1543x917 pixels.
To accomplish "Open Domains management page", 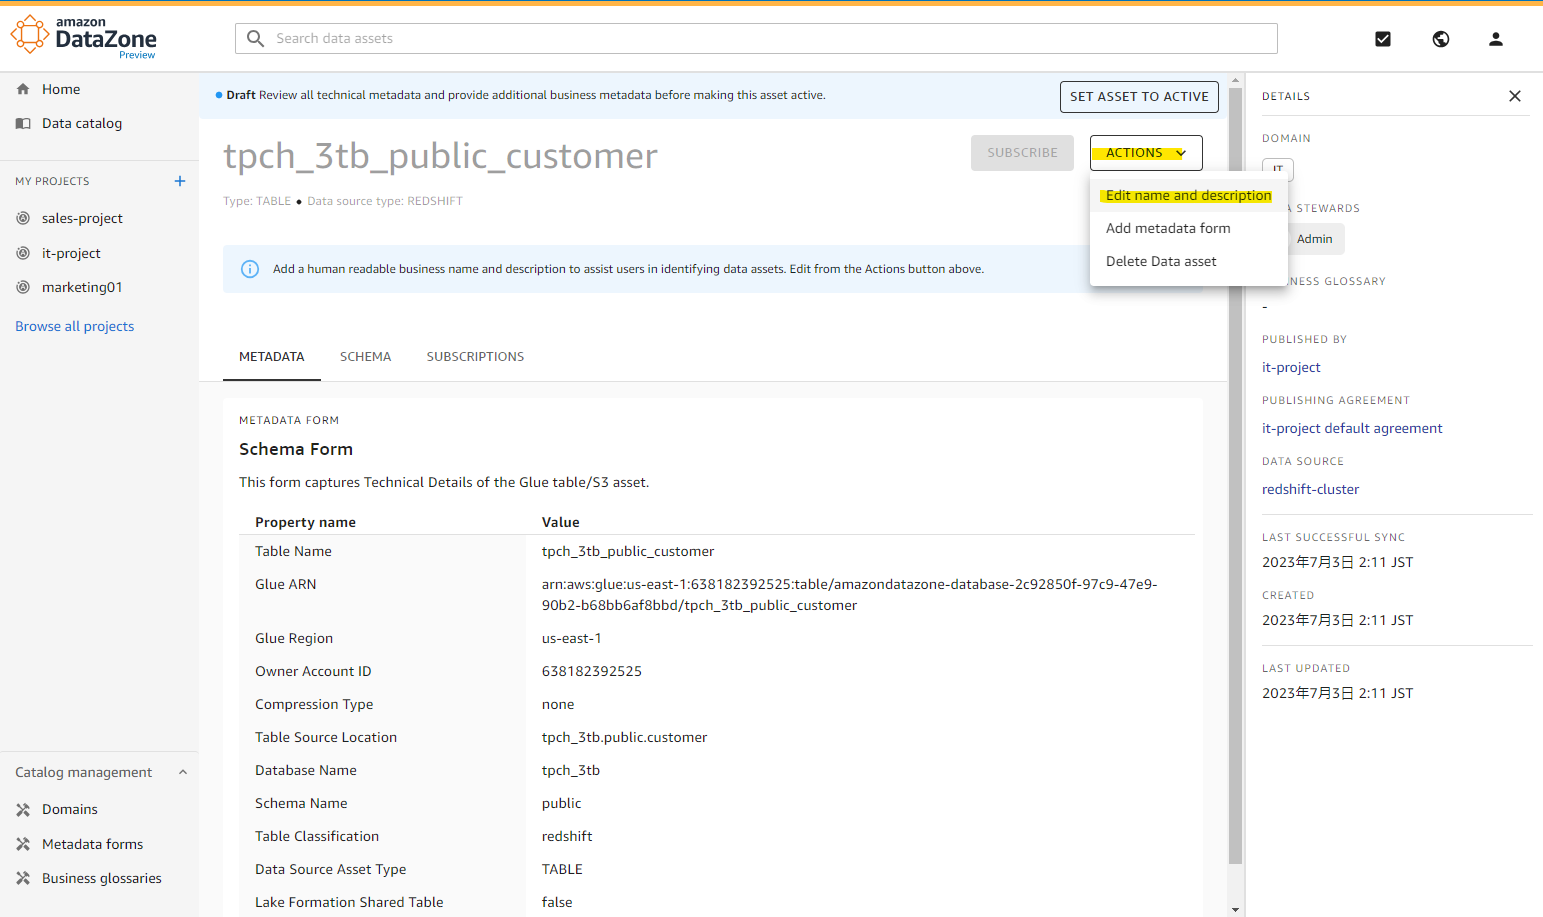I will coord(70,809).
